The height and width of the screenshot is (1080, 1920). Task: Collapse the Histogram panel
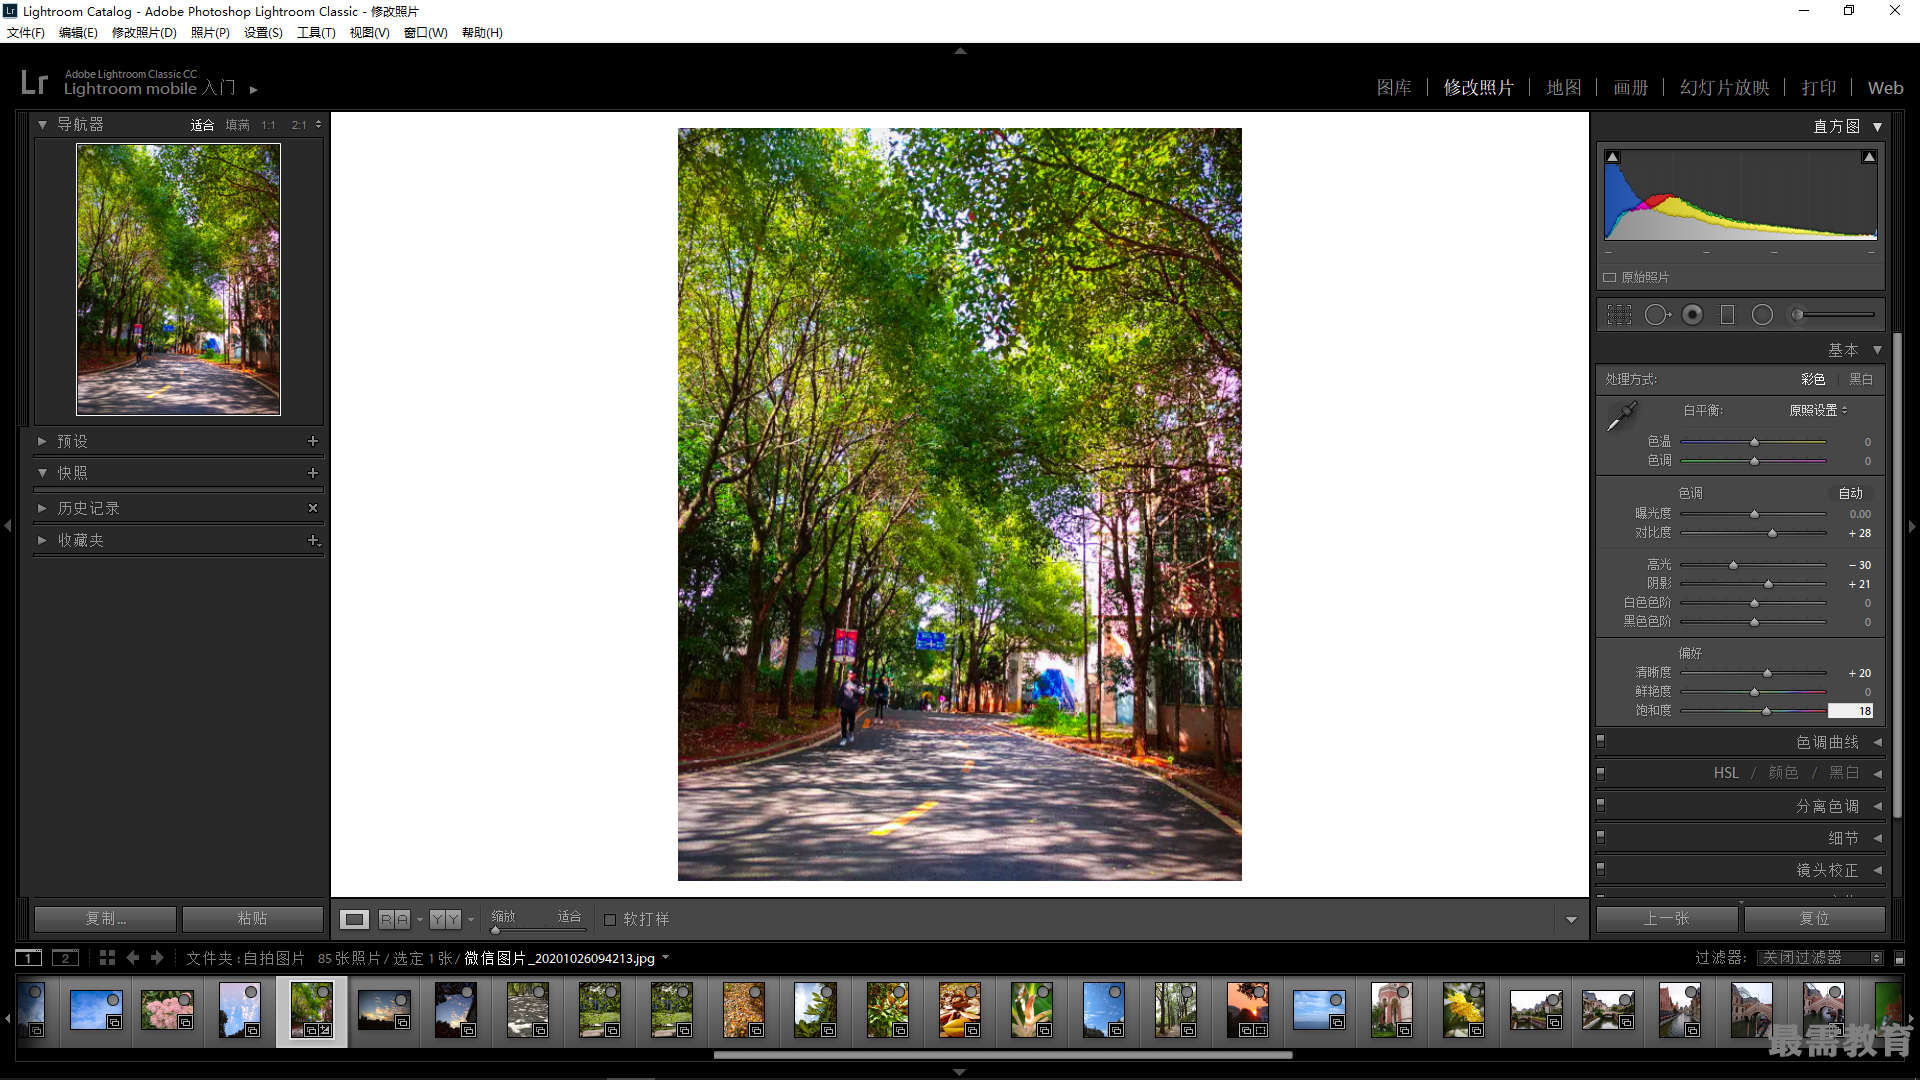1878,127
